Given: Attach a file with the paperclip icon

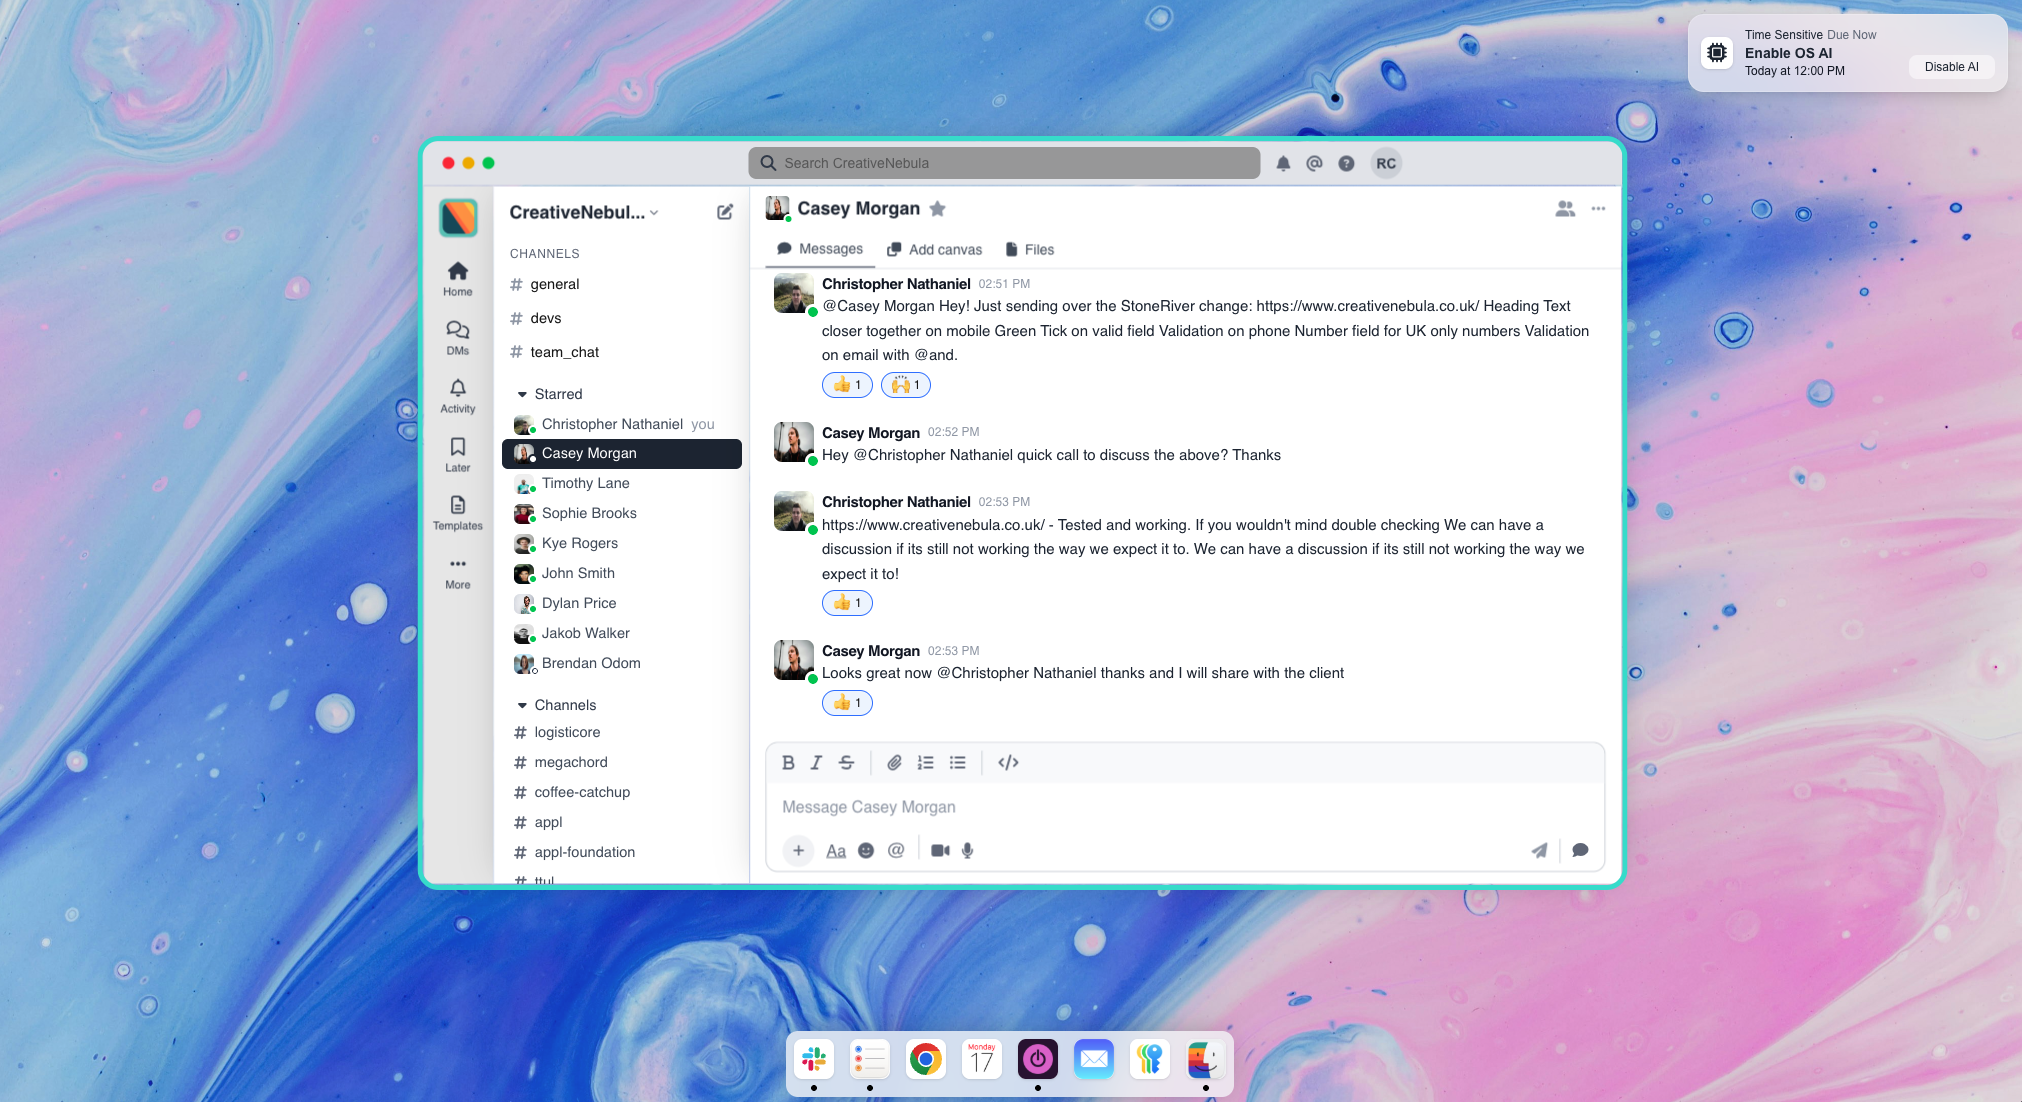Looking at the screenshot, I should (894, 762).
